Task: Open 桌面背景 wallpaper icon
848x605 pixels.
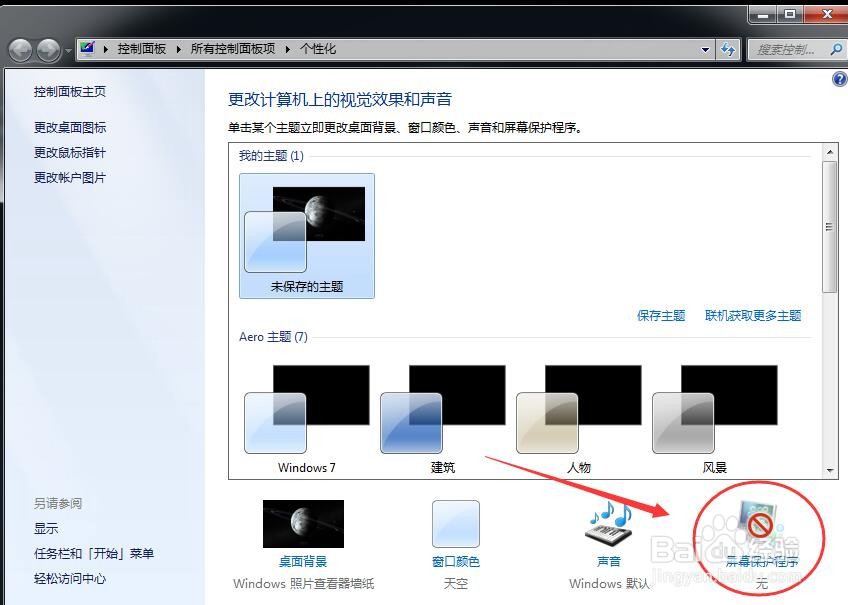Action: 303,523
